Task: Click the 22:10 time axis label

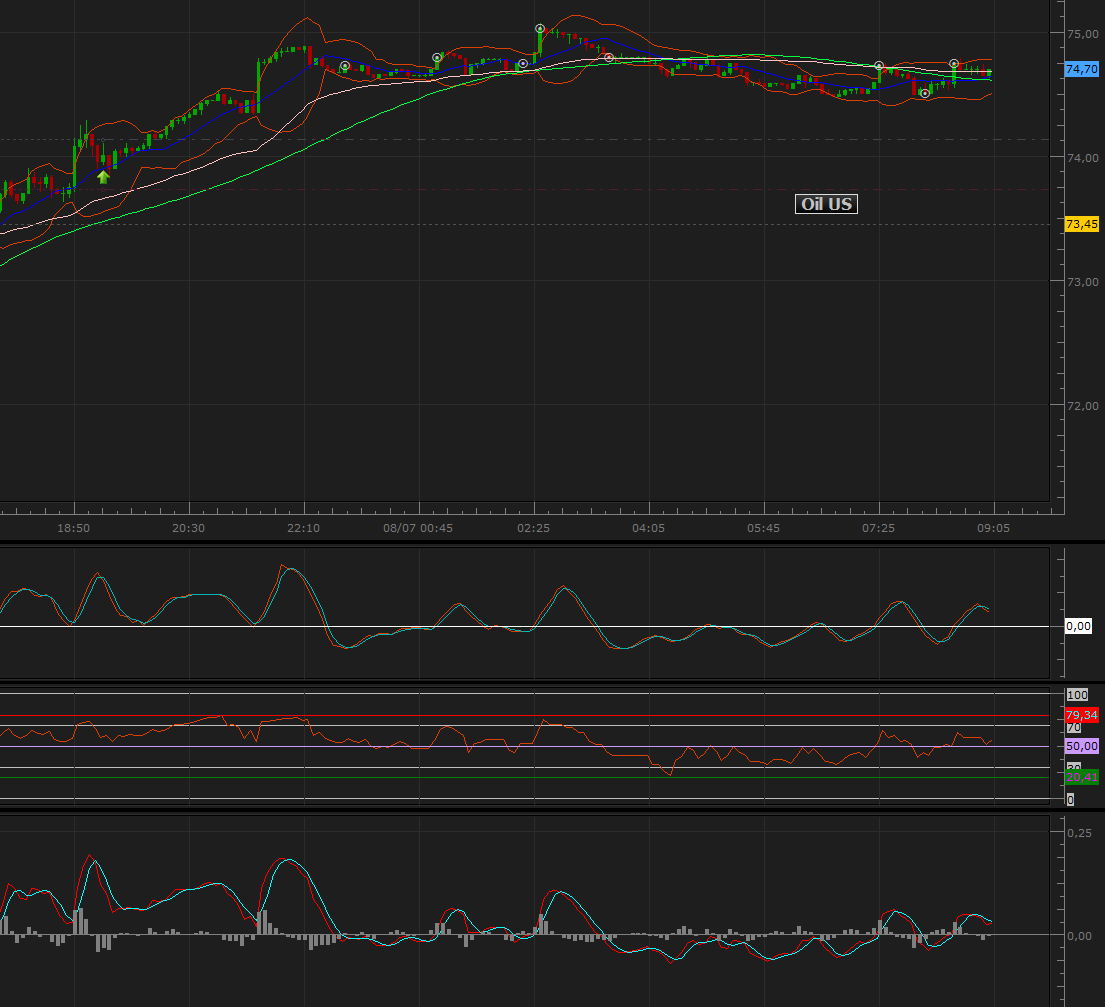Action: click(x=304, y=528)
